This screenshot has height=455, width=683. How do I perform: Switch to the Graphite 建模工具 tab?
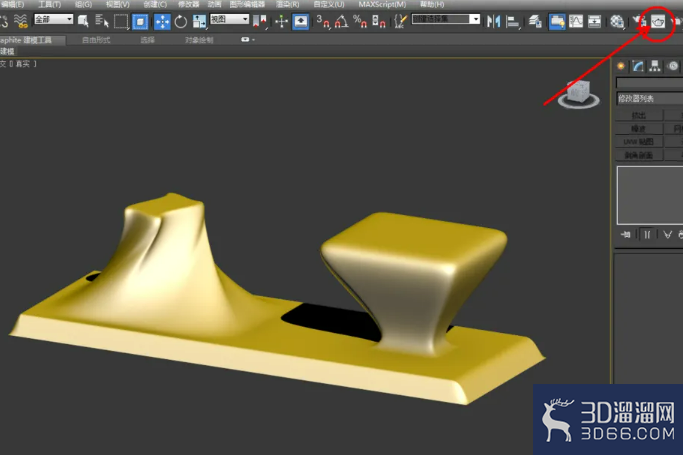pos(32,40)
